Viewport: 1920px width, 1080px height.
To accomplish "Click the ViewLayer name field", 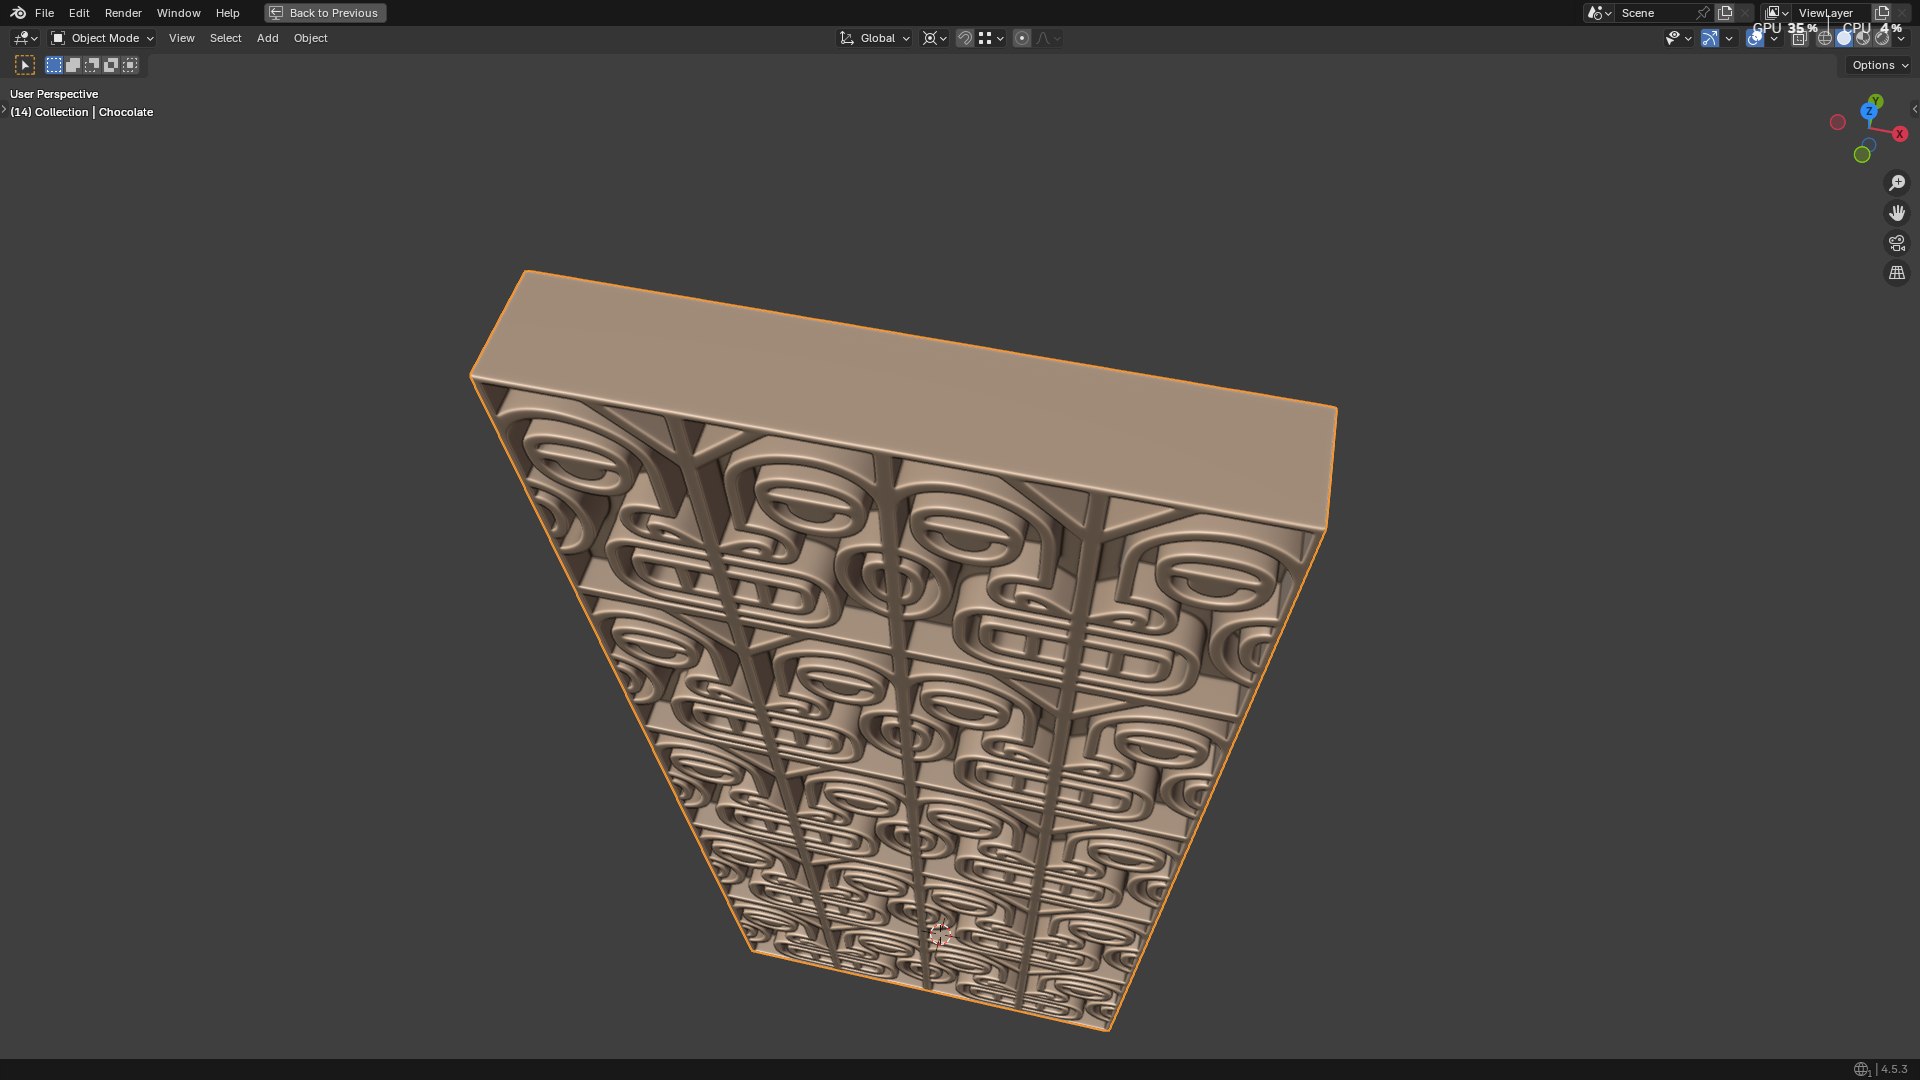I will (1830, 13).
